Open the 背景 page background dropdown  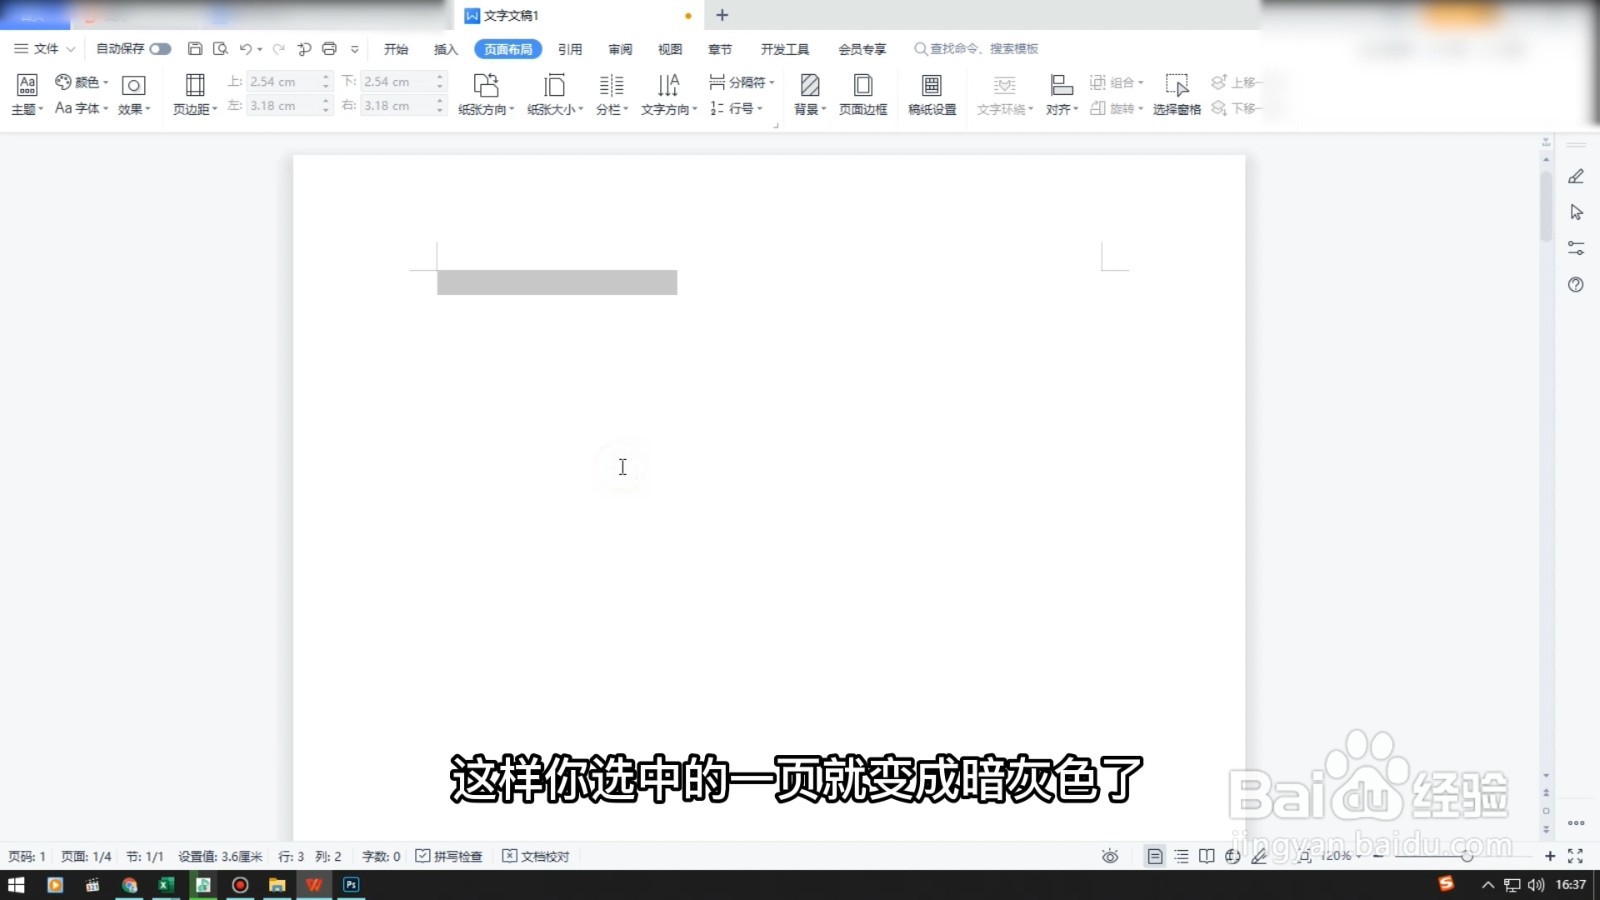pos(810,94)
